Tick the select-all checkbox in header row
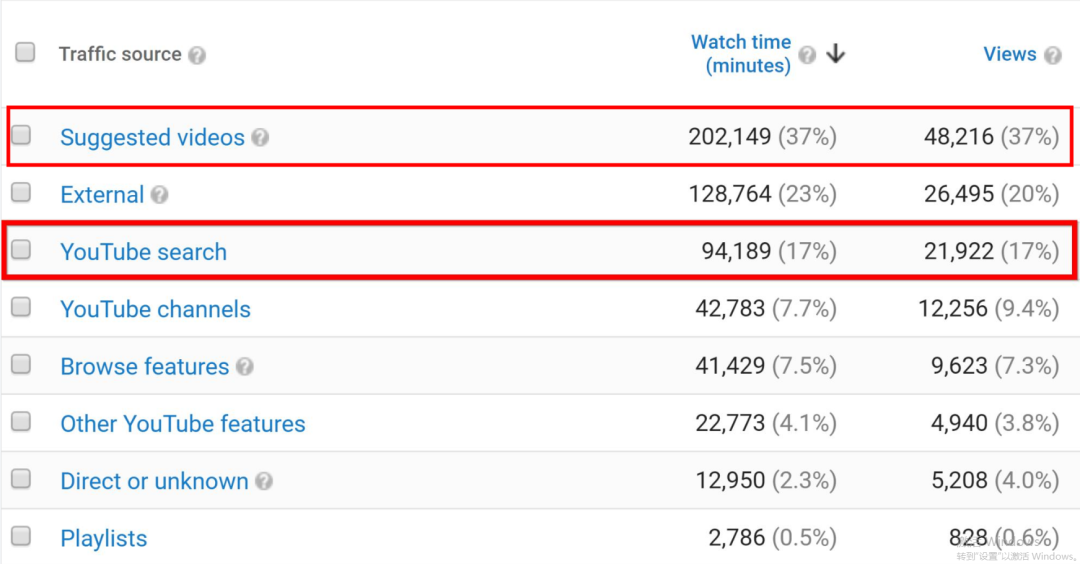This screenshot has width=1080, height=564. pos(25,52)
